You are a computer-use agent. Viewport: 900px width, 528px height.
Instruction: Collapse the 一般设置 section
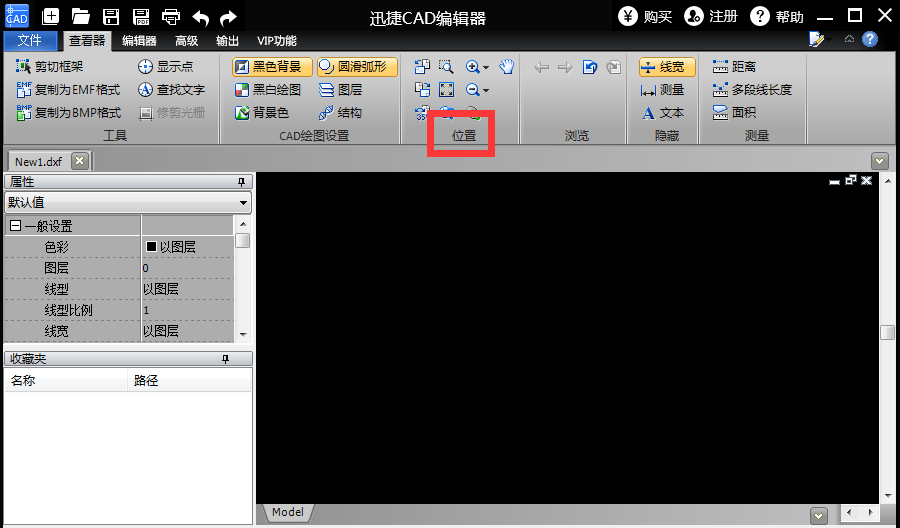[15, 226]
